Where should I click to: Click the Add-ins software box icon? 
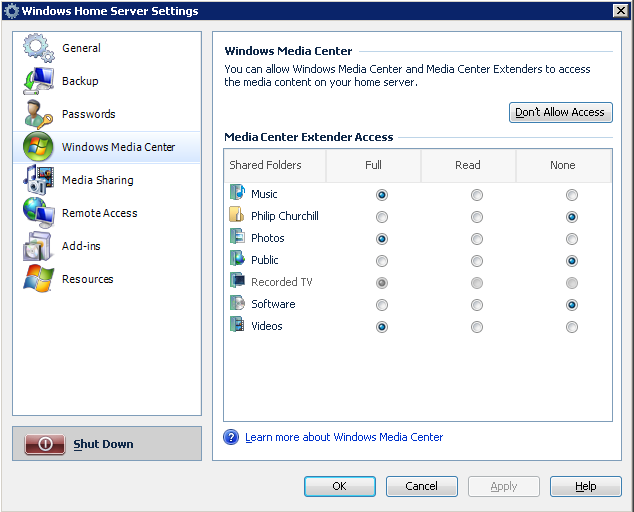[38, 246]
